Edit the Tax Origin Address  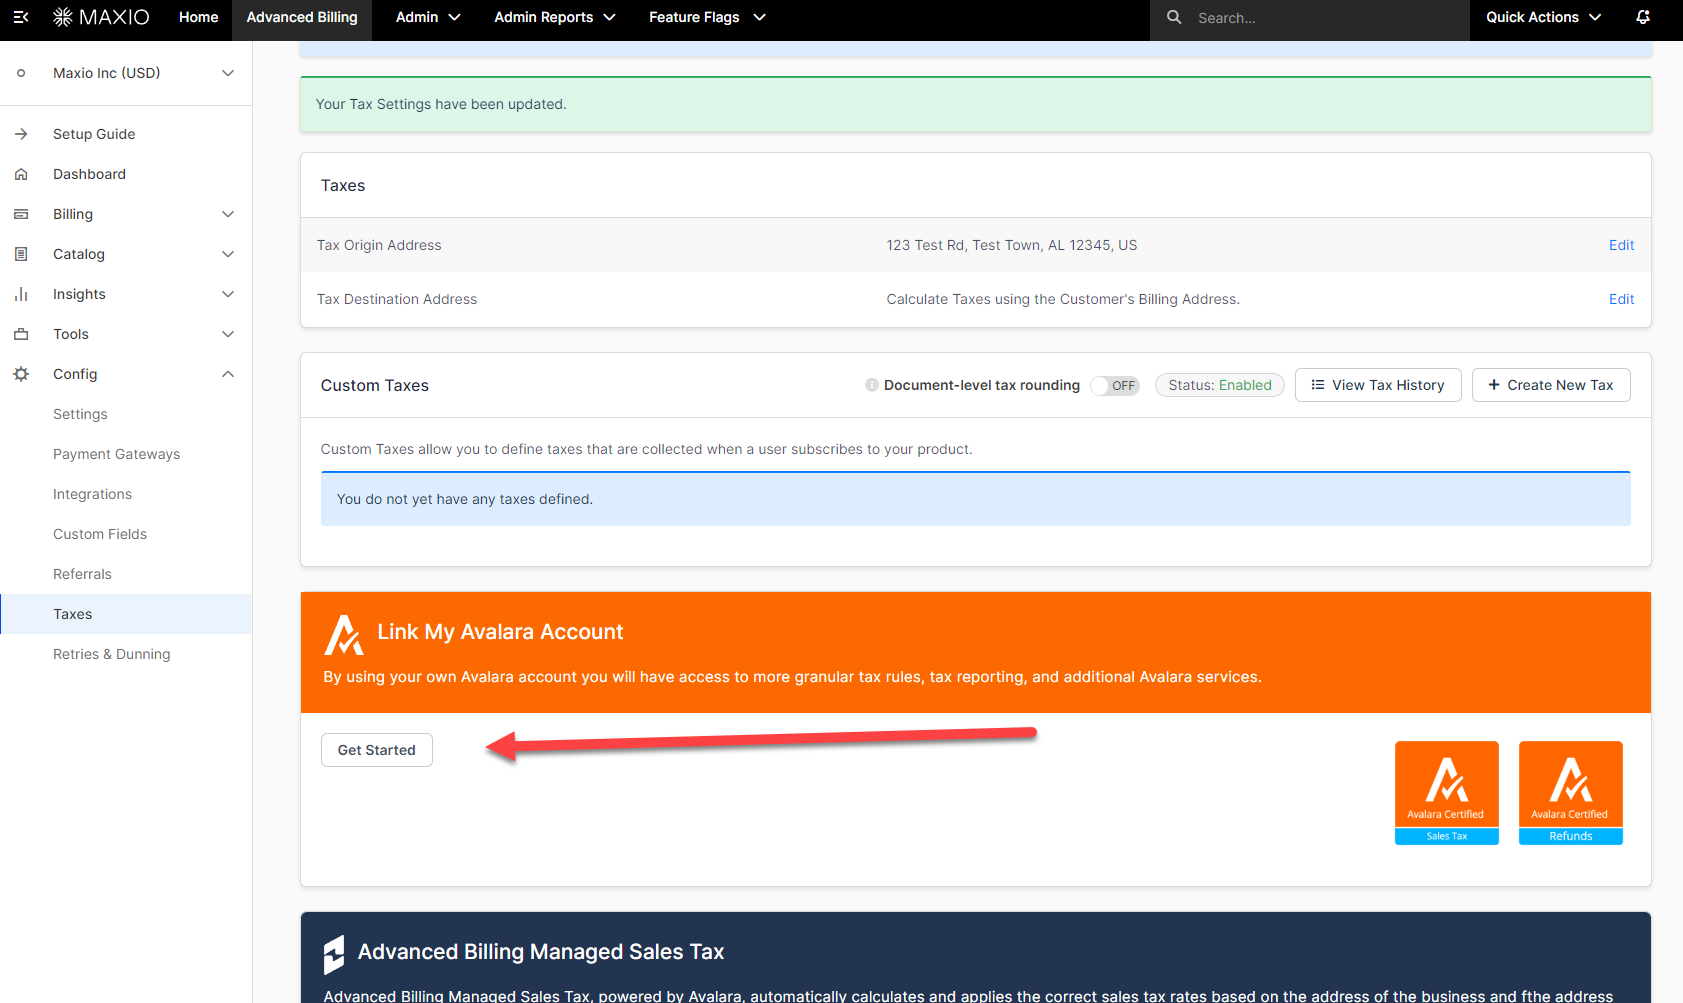click(1621, 245)
